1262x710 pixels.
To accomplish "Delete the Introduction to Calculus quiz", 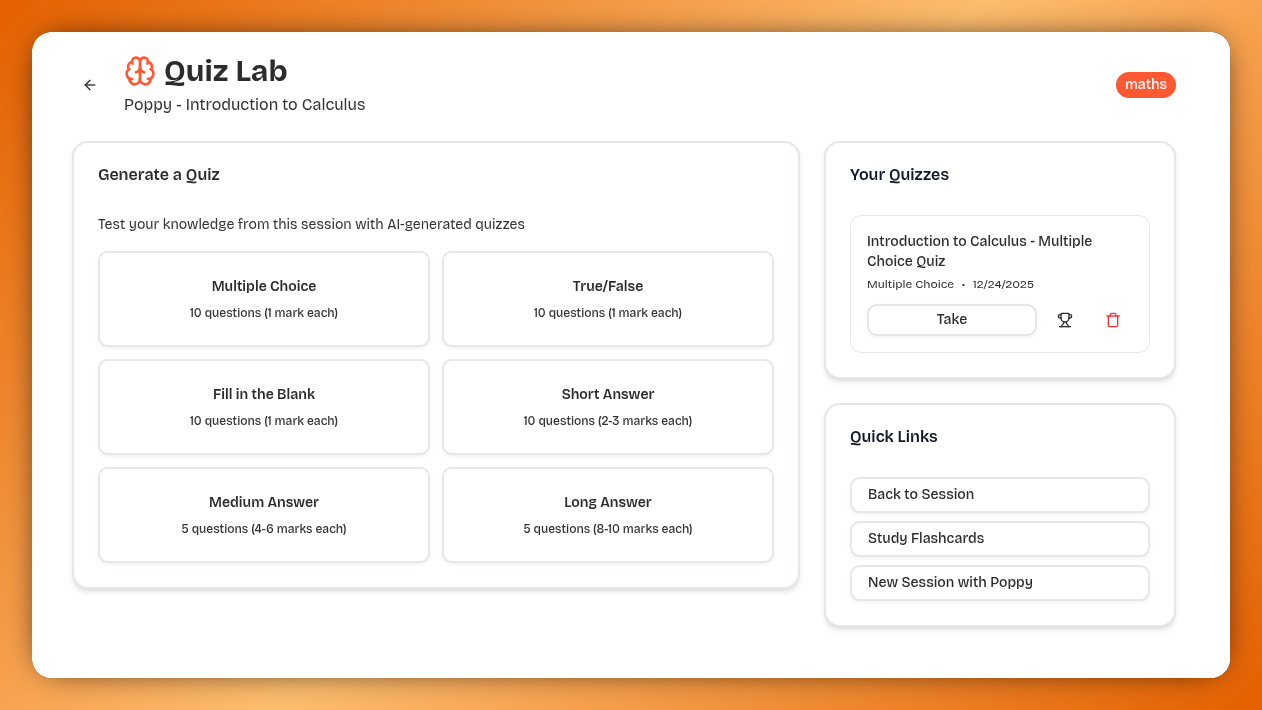I will [1112, 319].
